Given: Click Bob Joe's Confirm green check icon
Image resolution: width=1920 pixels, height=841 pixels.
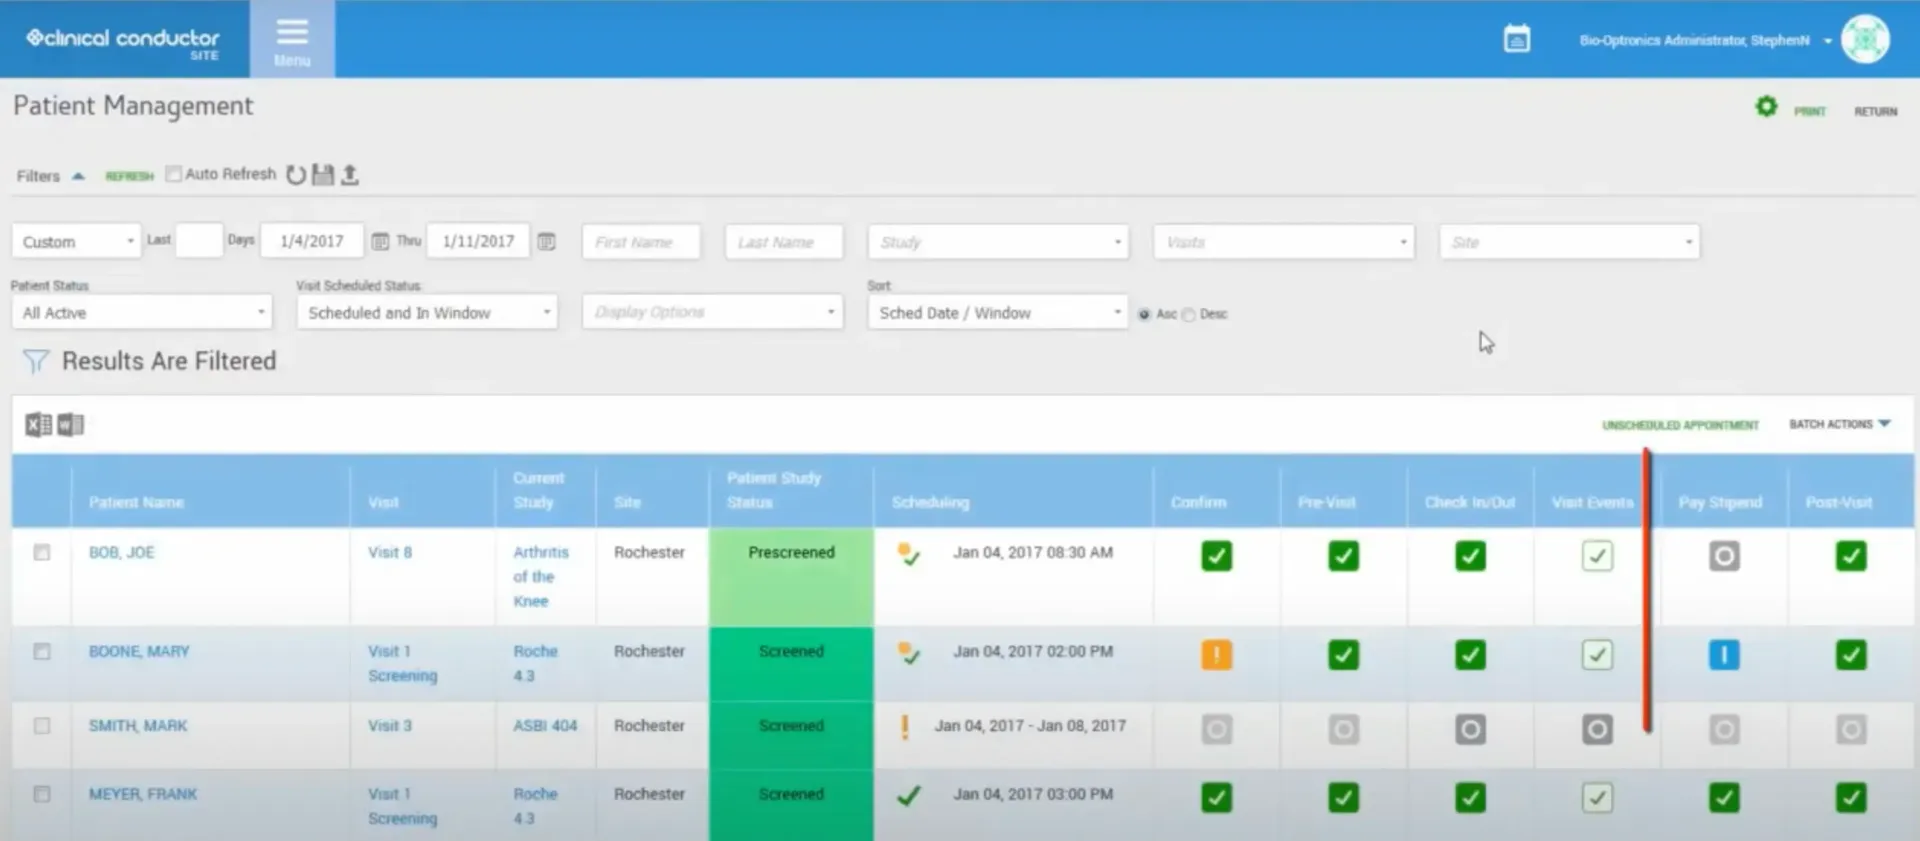Looking at the screenshot, I should pos(1217,556).
